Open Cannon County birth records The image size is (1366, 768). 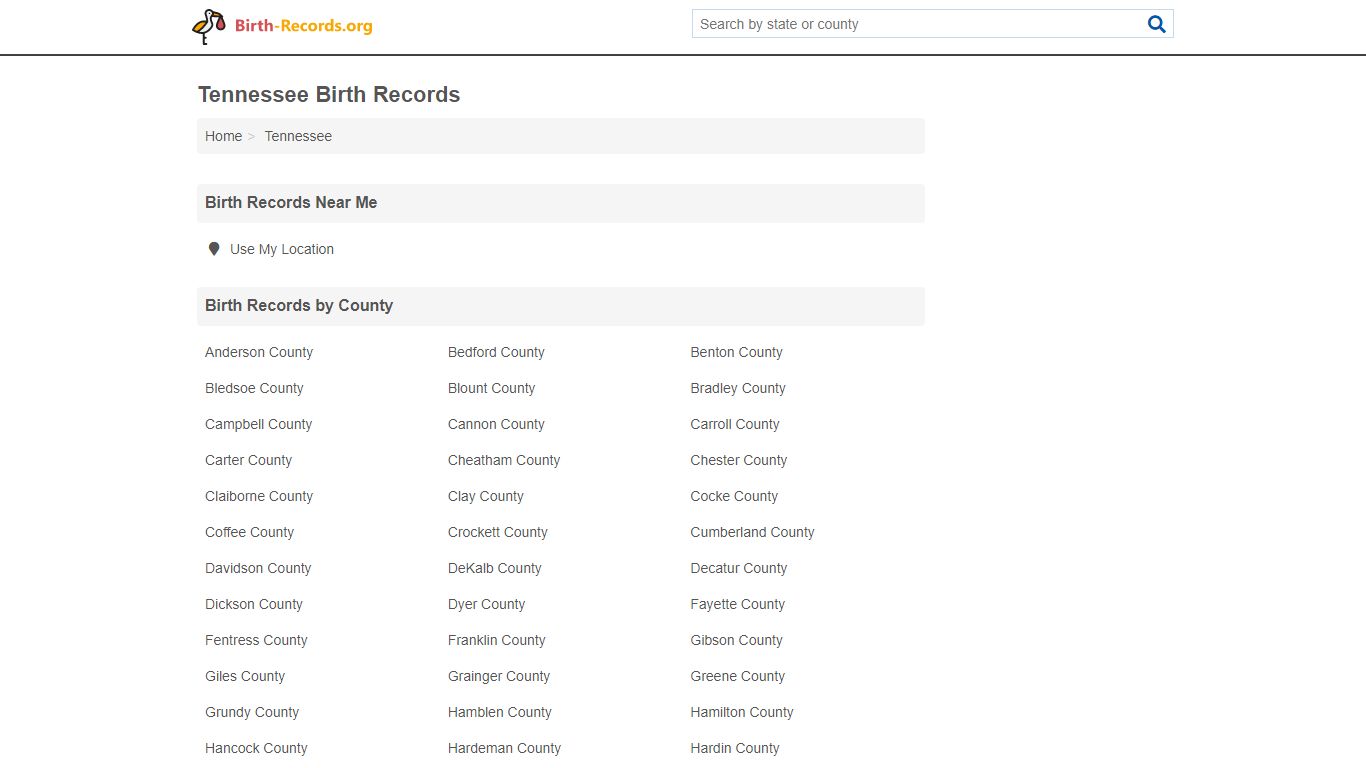click(x=496, y=424)
